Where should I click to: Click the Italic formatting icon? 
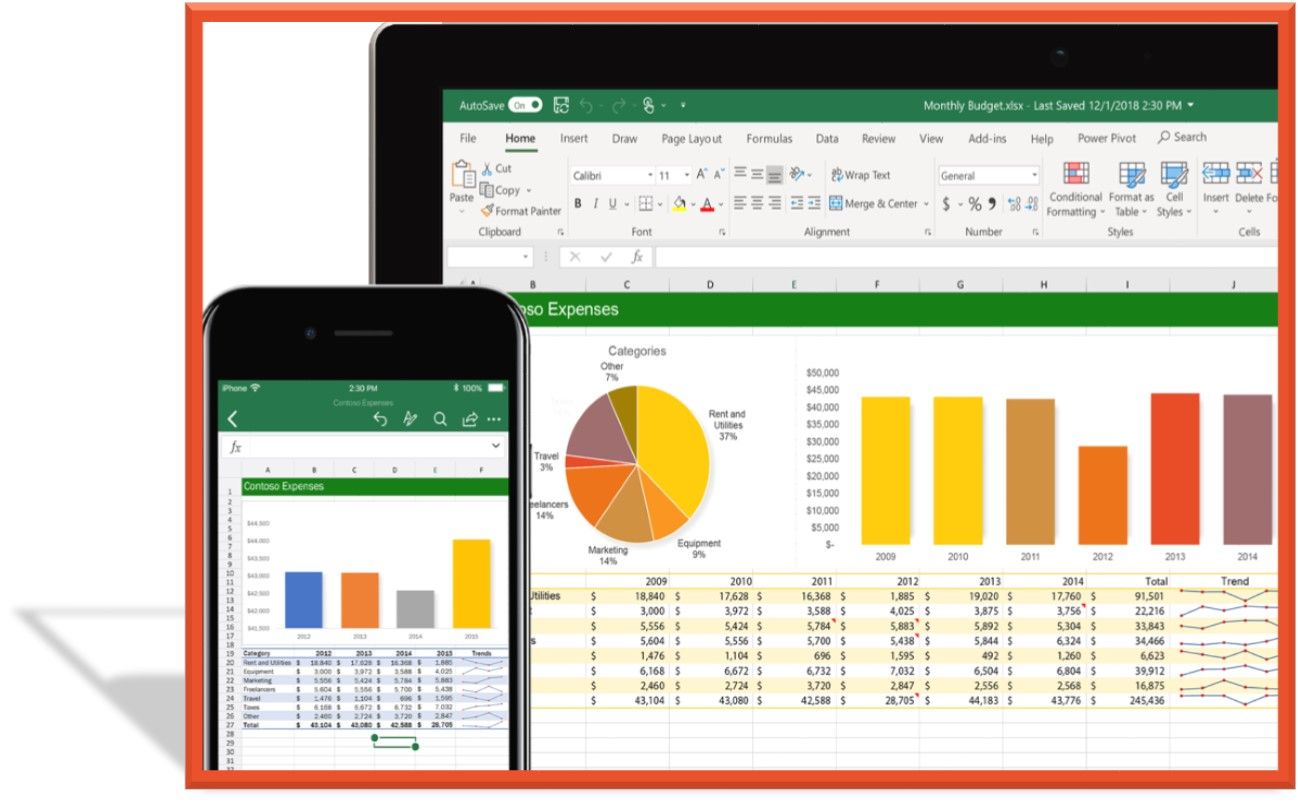[595, 204]
